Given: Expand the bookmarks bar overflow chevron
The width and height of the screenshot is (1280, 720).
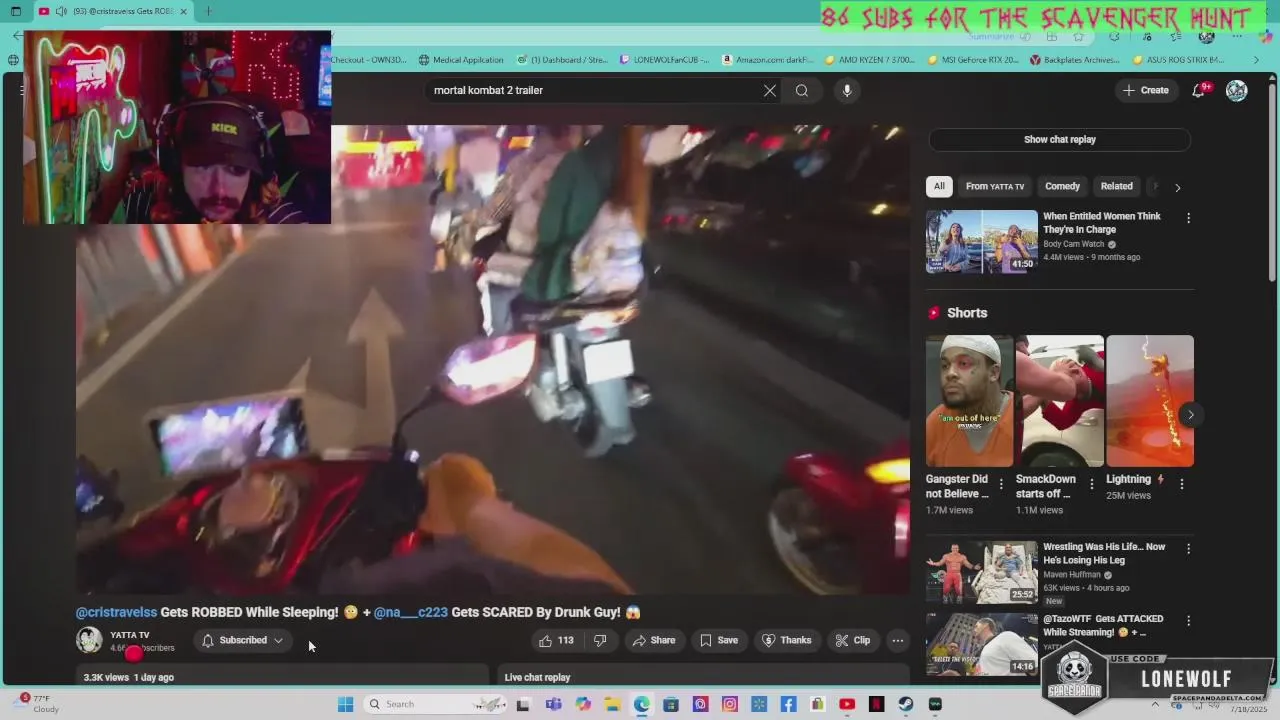Looking at the screenshot, I should coord(1257,60).
